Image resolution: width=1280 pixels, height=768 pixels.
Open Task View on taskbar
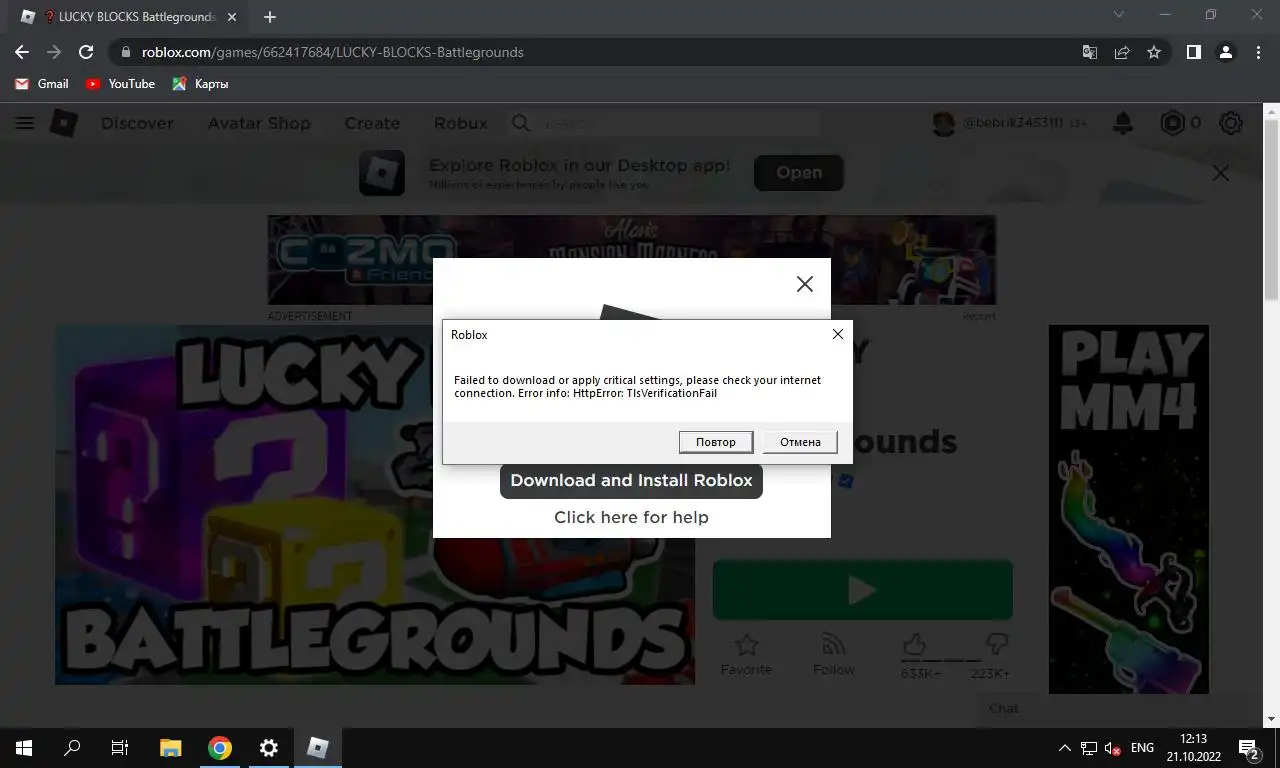pyautogui.click(x=120, y=747)
